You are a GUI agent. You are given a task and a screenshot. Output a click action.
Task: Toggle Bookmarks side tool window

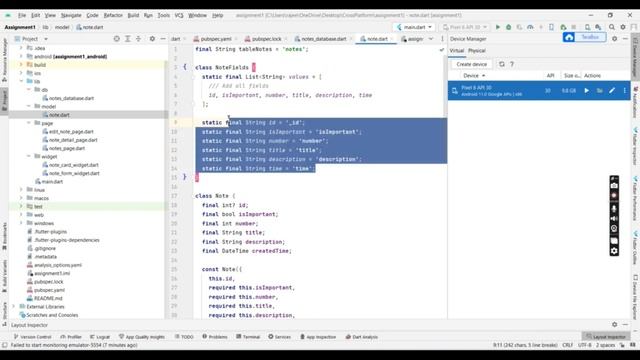click(4, 237)
